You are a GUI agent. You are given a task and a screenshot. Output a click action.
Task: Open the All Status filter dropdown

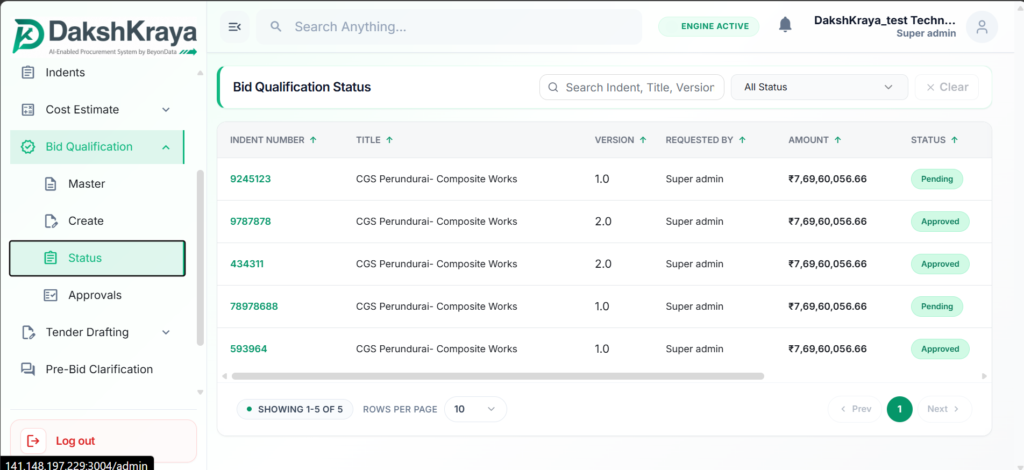tap(819, 87)
